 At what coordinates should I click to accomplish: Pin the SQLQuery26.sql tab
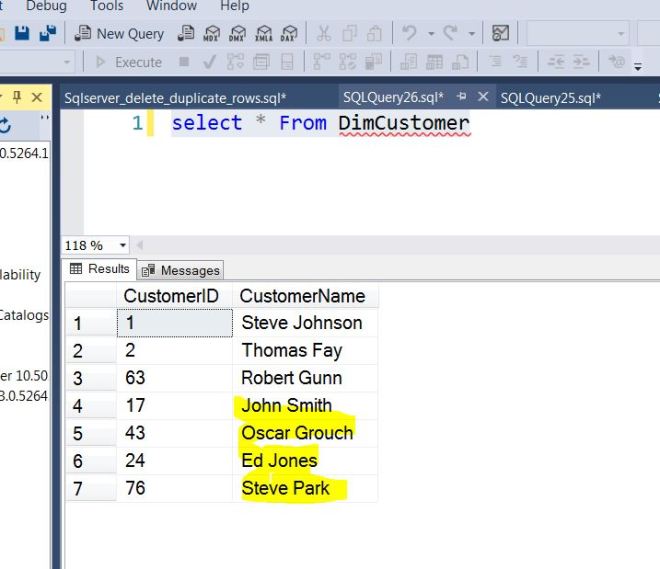(x=462, y=97)
